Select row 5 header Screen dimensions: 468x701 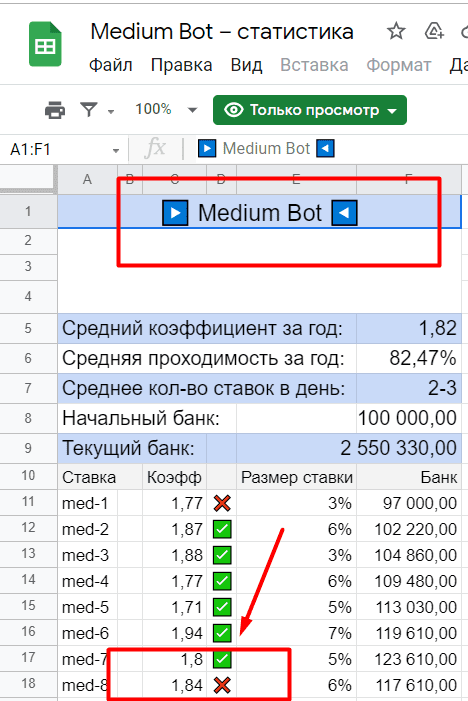(28, 329)
